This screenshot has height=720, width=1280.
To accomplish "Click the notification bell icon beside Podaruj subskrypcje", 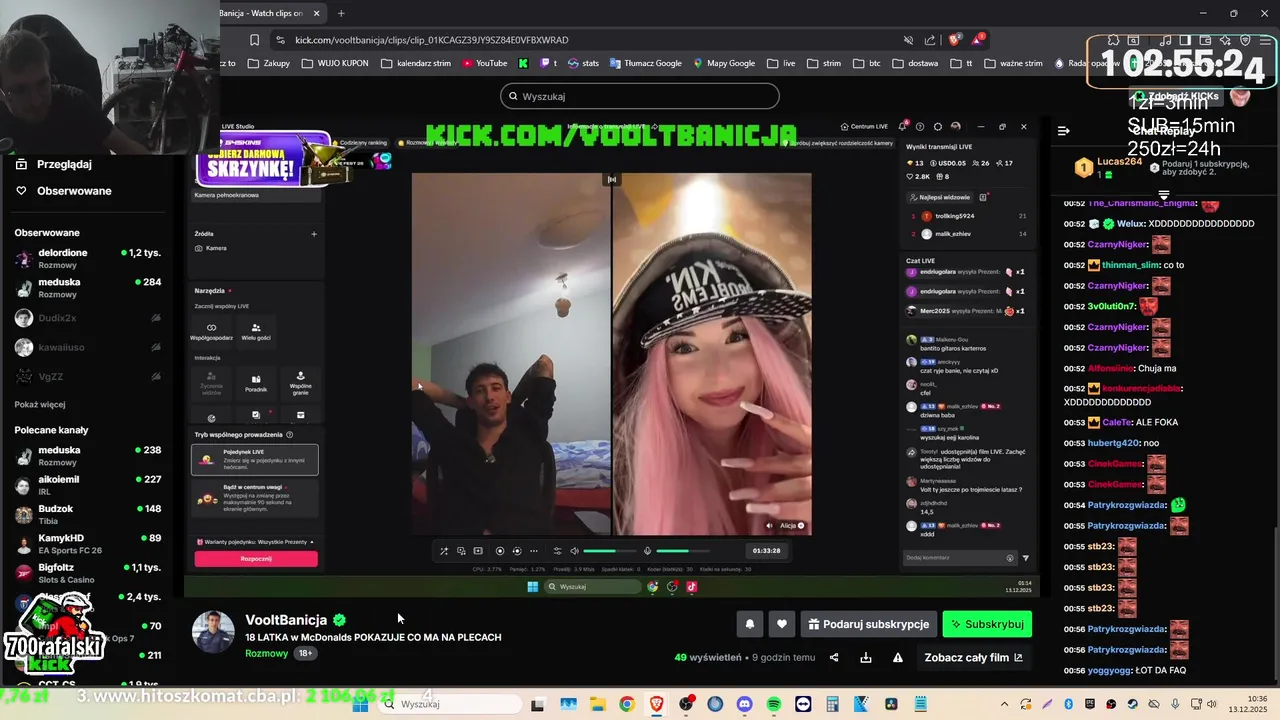I will click(x=750, y=624).
